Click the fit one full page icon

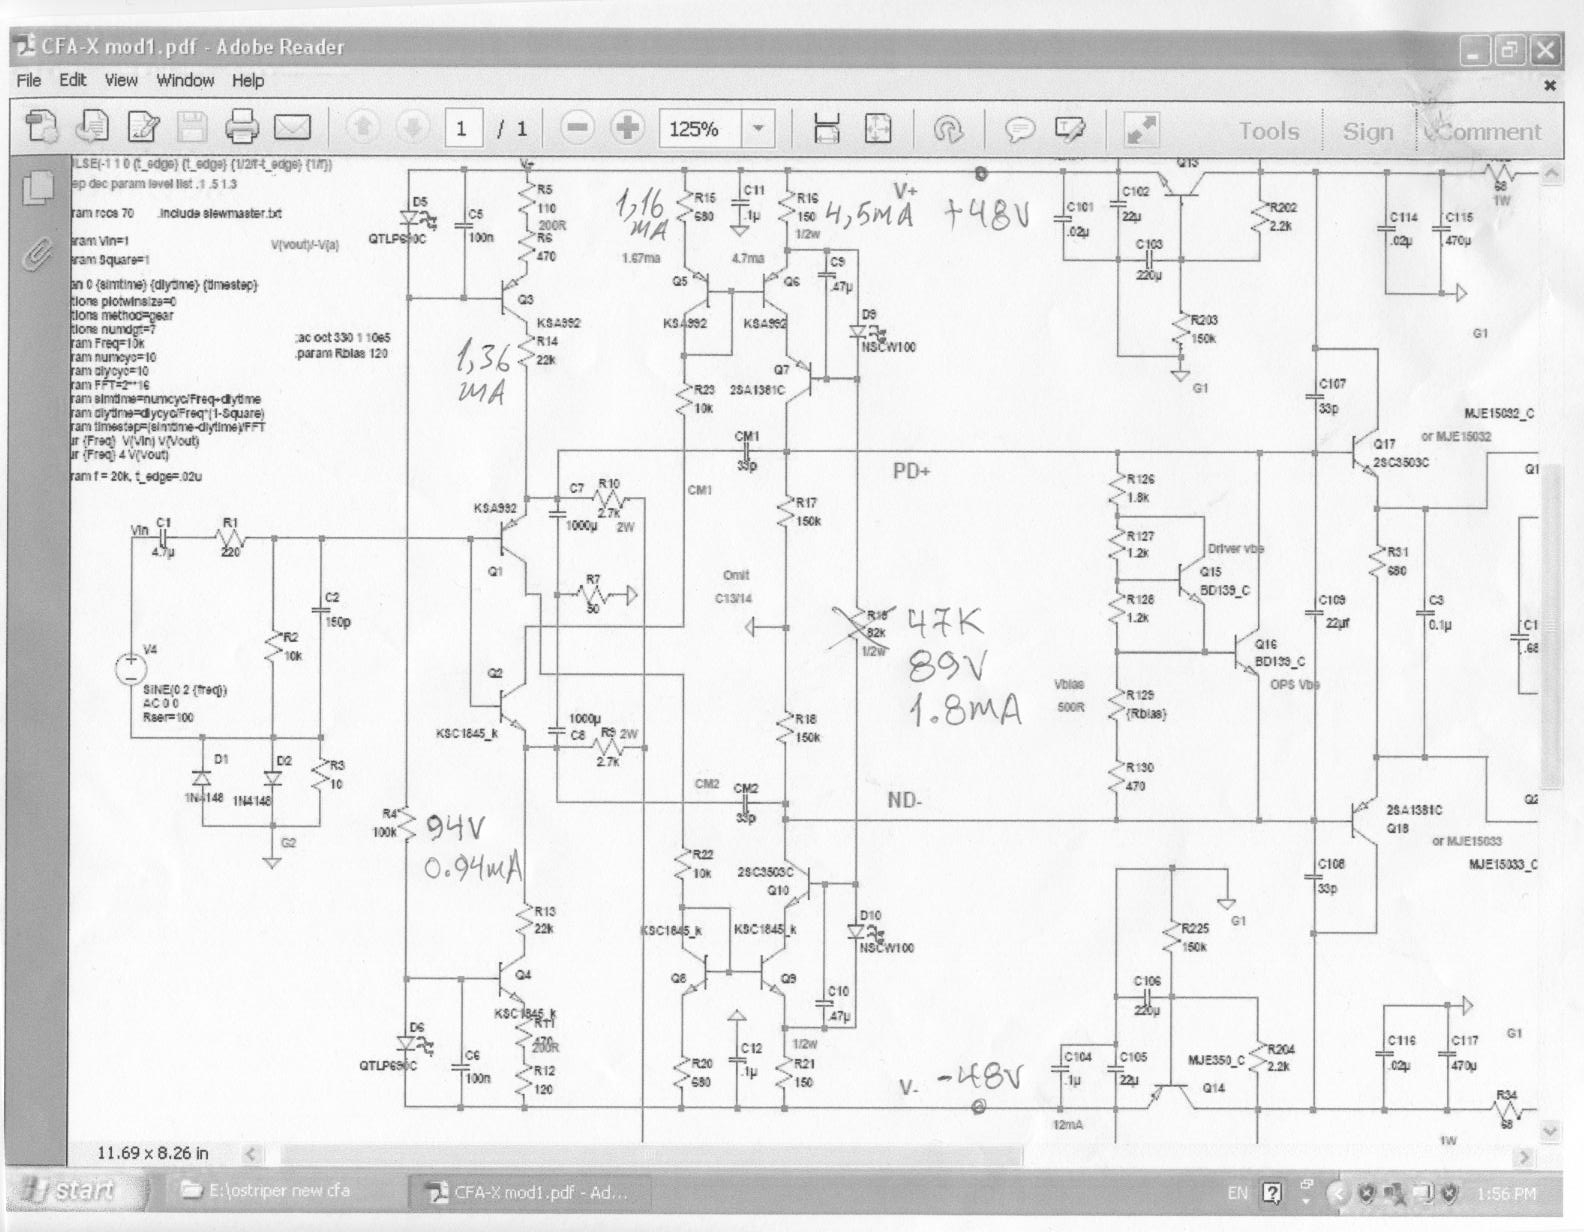point(877,128)
